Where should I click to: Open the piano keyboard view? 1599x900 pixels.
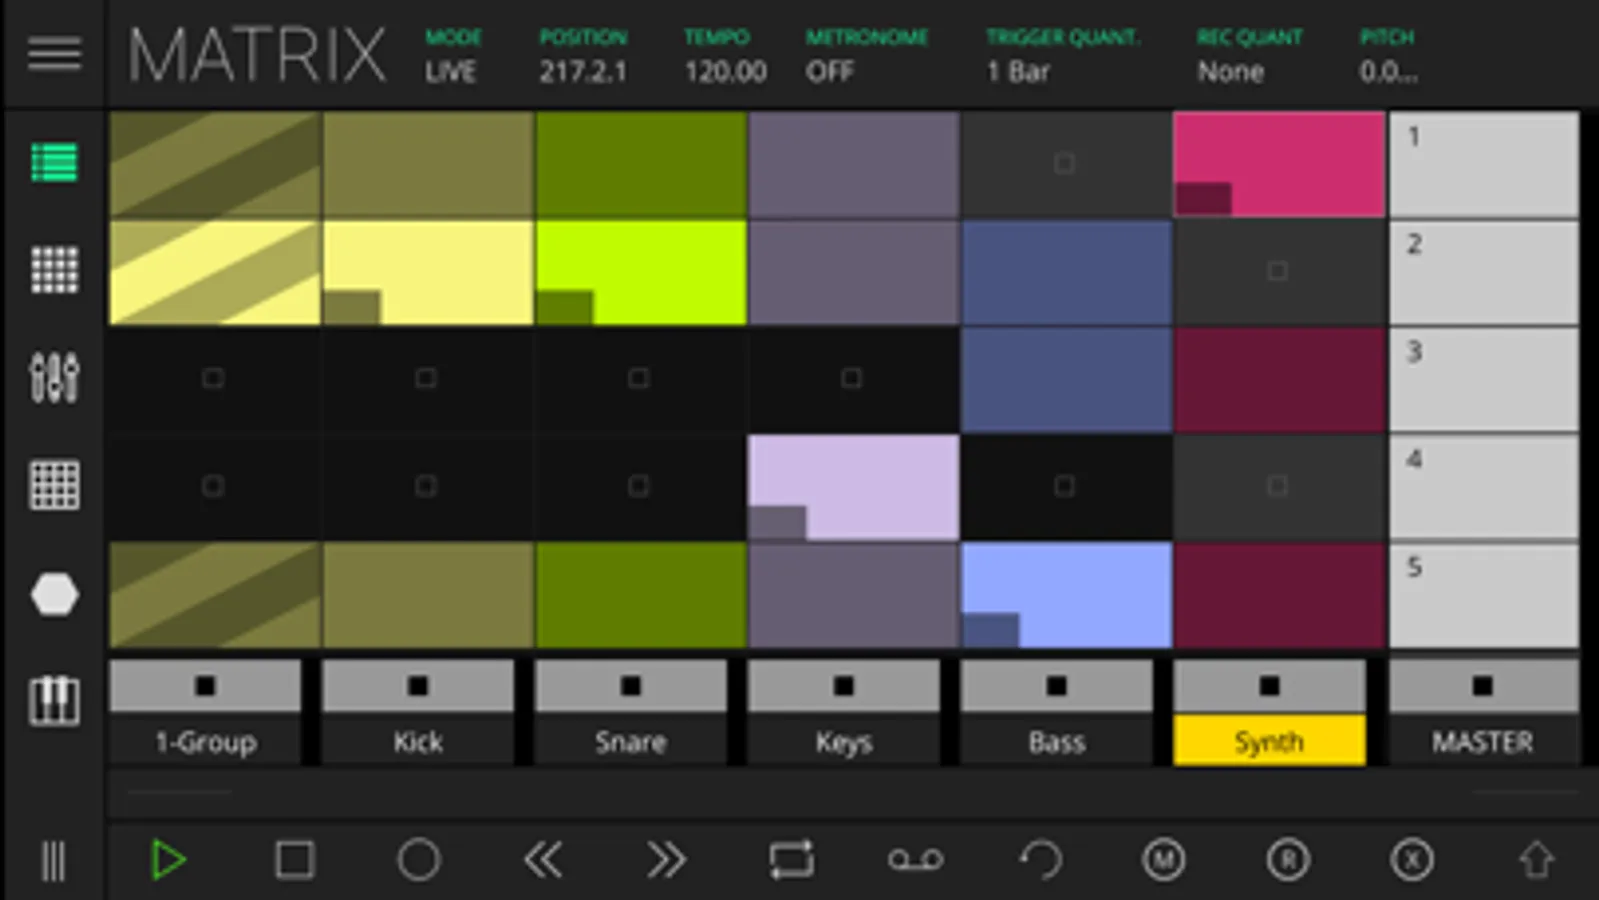(54, 700)
